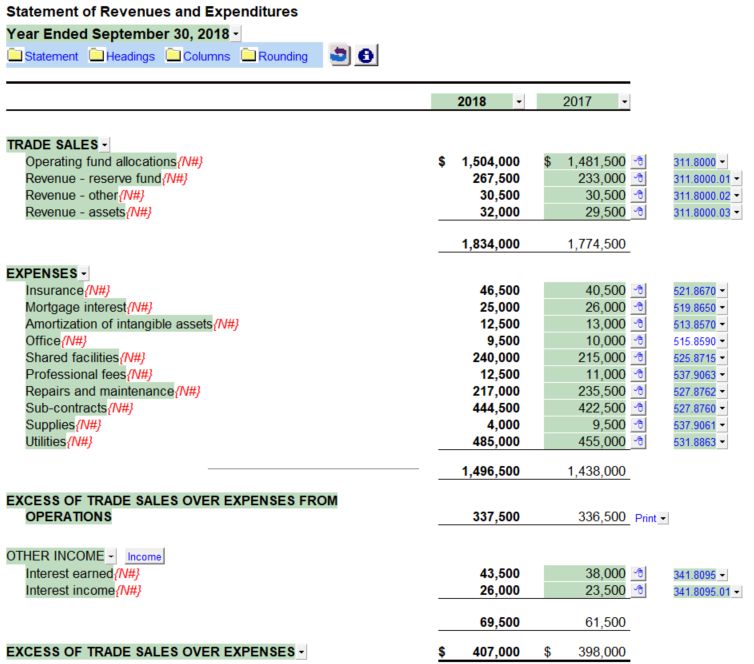
Task: Follow account link 519.8650
Action: 694,308
